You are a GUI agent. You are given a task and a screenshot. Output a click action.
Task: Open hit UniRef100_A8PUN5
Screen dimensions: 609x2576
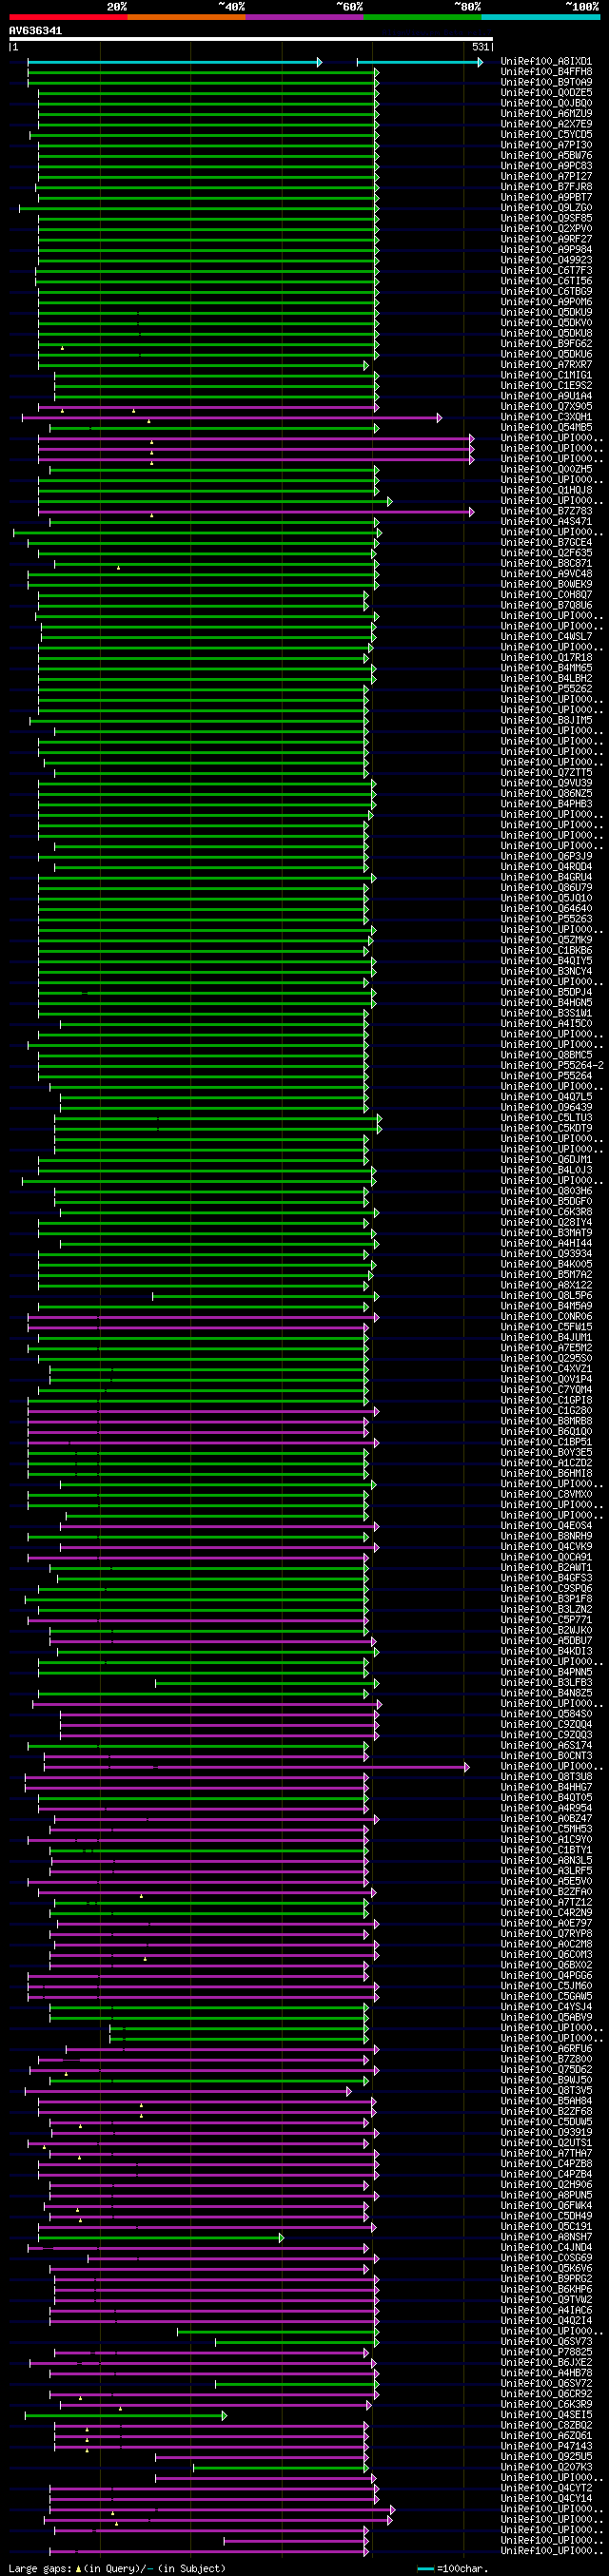(546, 2196)
